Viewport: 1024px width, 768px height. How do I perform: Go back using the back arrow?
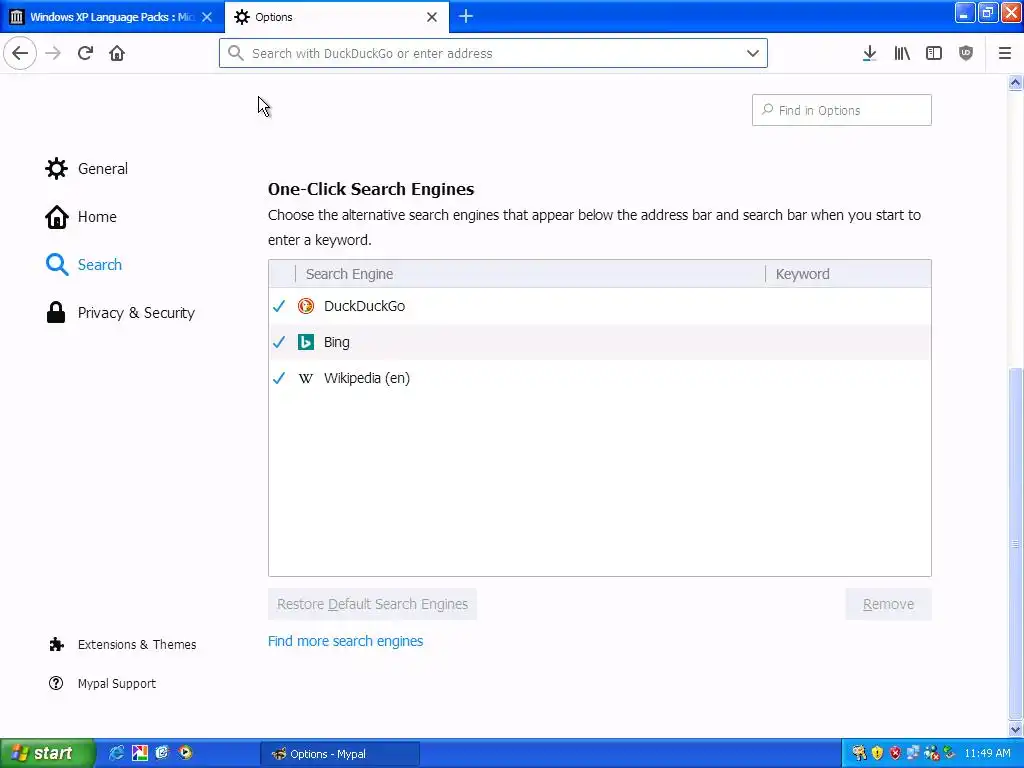coord(20,53)
